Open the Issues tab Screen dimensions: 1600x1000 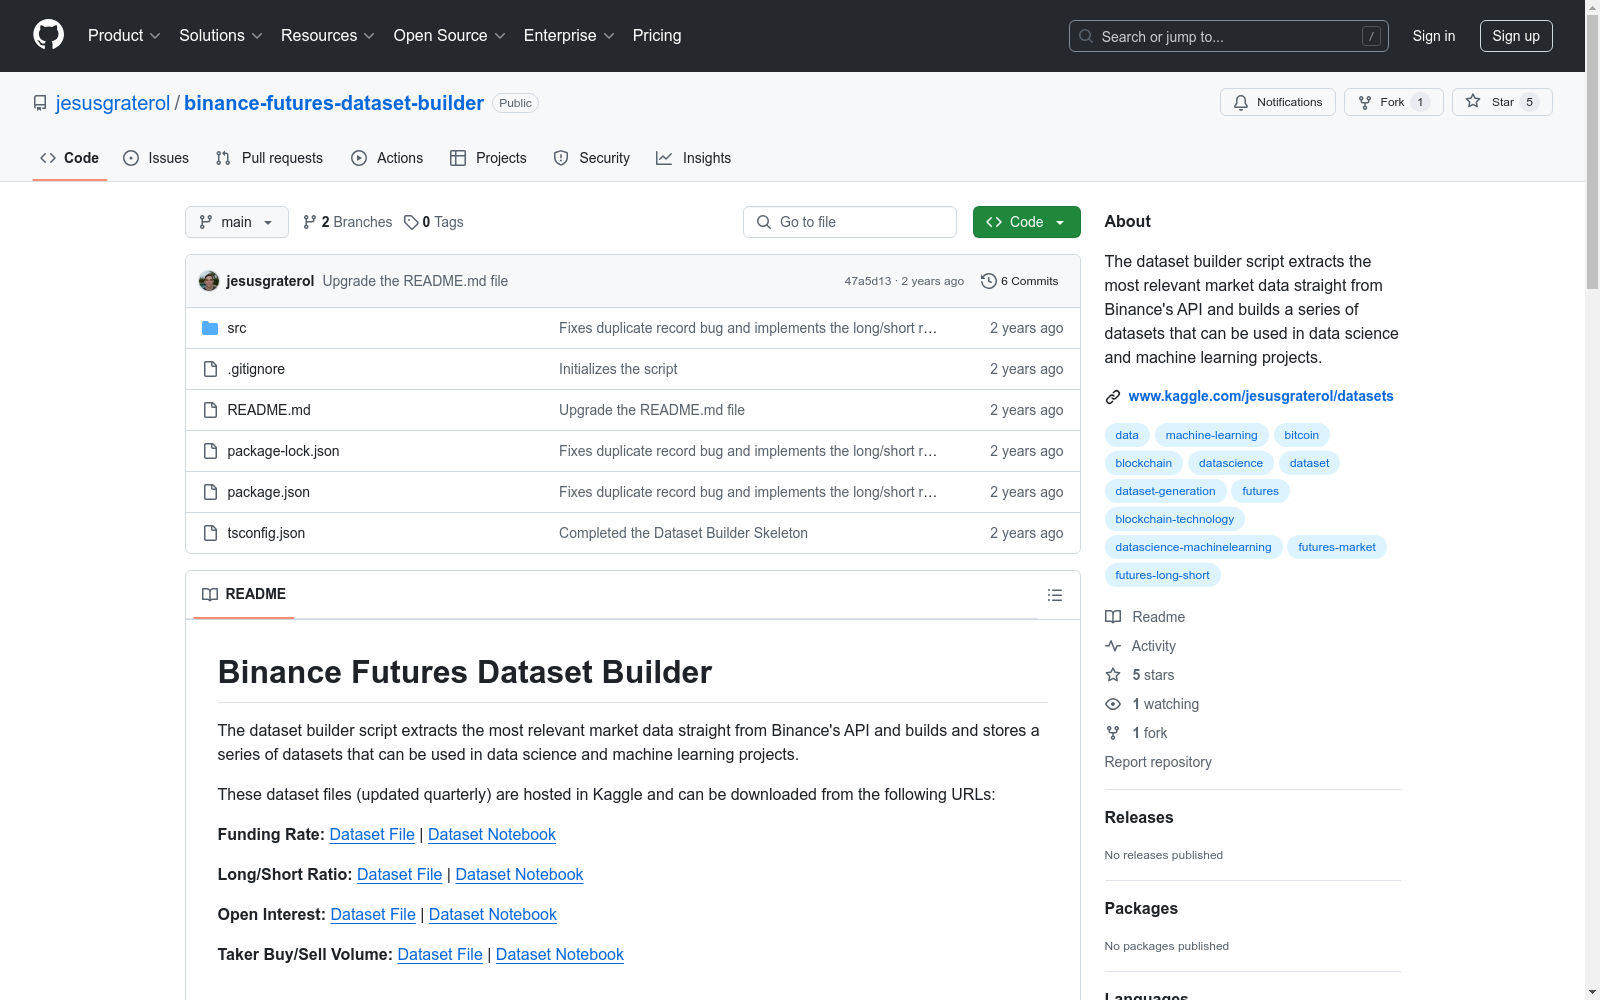click(156, 158)
